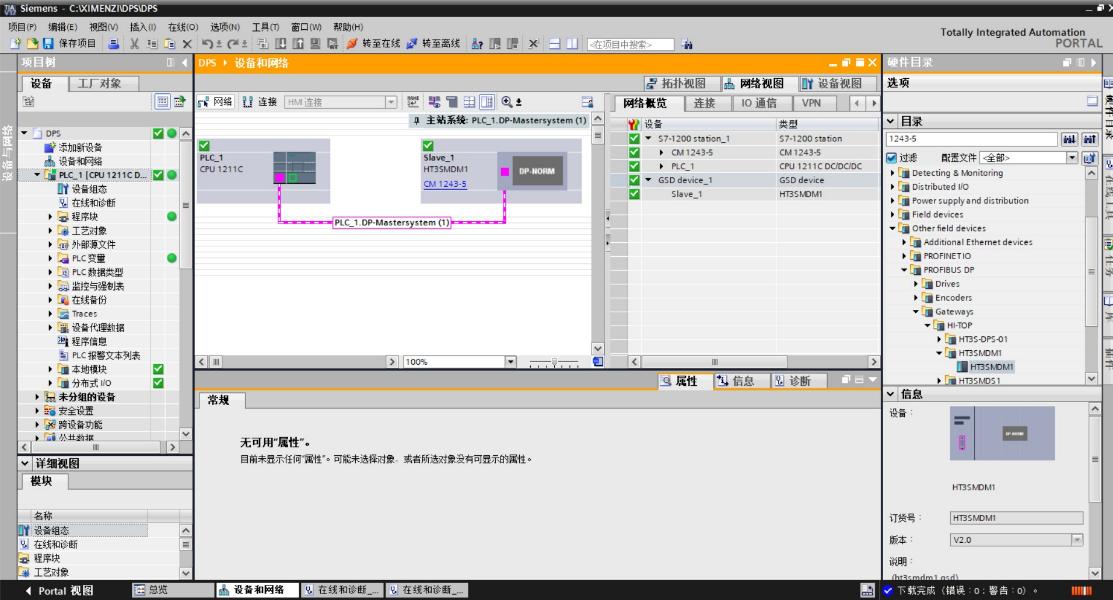Click the Save Project toolbar icon
The width and height of the screenshot is (1113, 600).
click(48, 44)
